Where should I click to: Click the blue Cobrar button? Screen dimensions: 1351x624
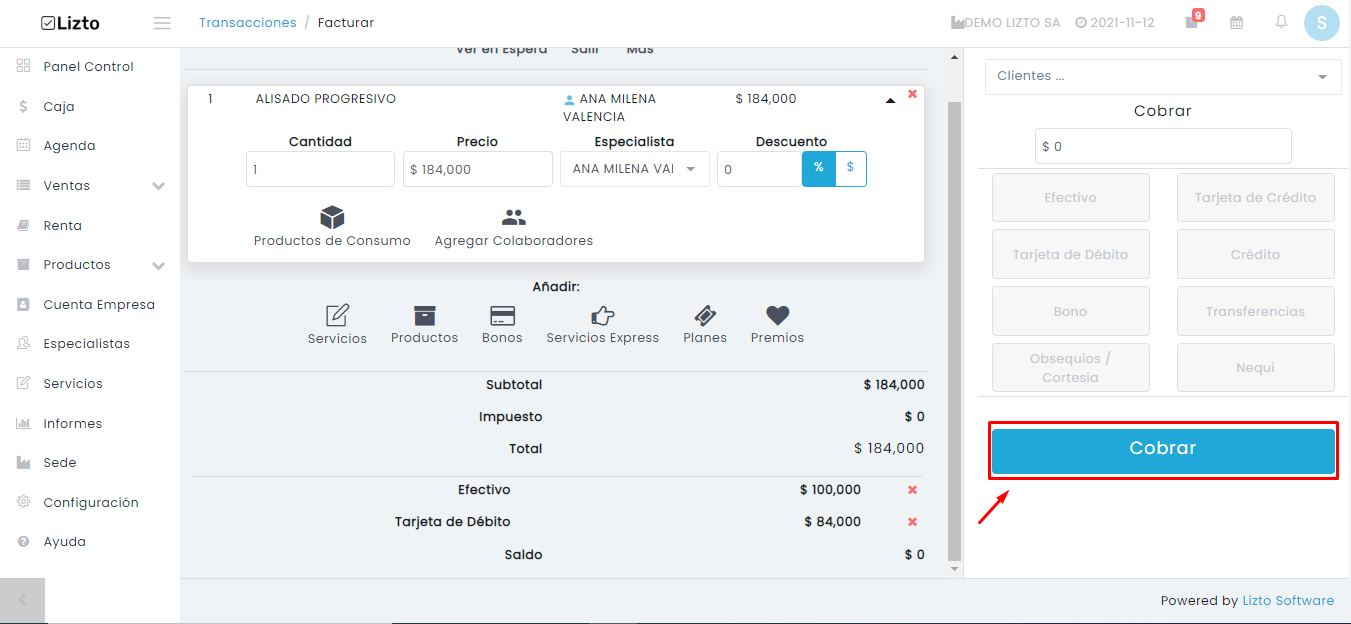[x=1163, y=450]
